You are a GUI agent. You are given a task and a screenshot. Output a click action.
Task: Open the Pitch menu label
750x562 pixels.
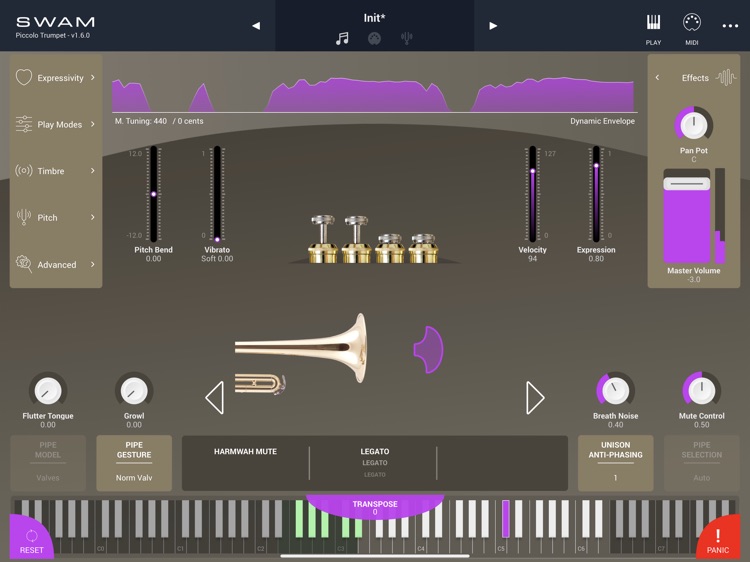tap(47, 218)
